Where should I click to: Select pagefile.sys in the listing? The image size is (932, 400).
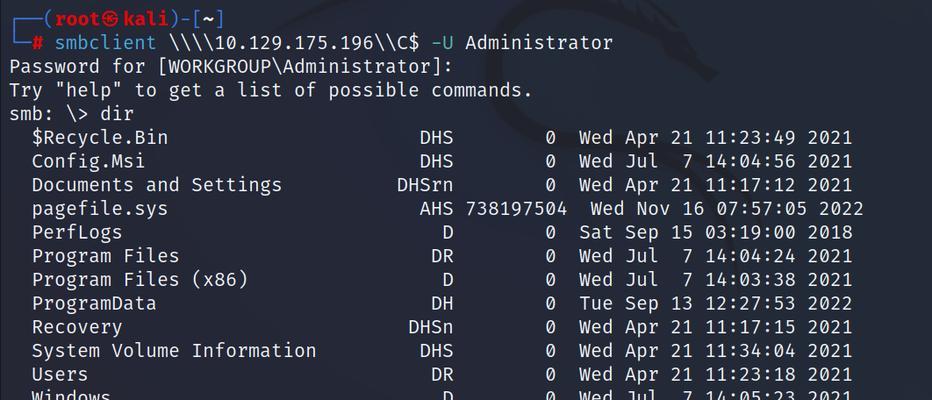click(100, 209)
